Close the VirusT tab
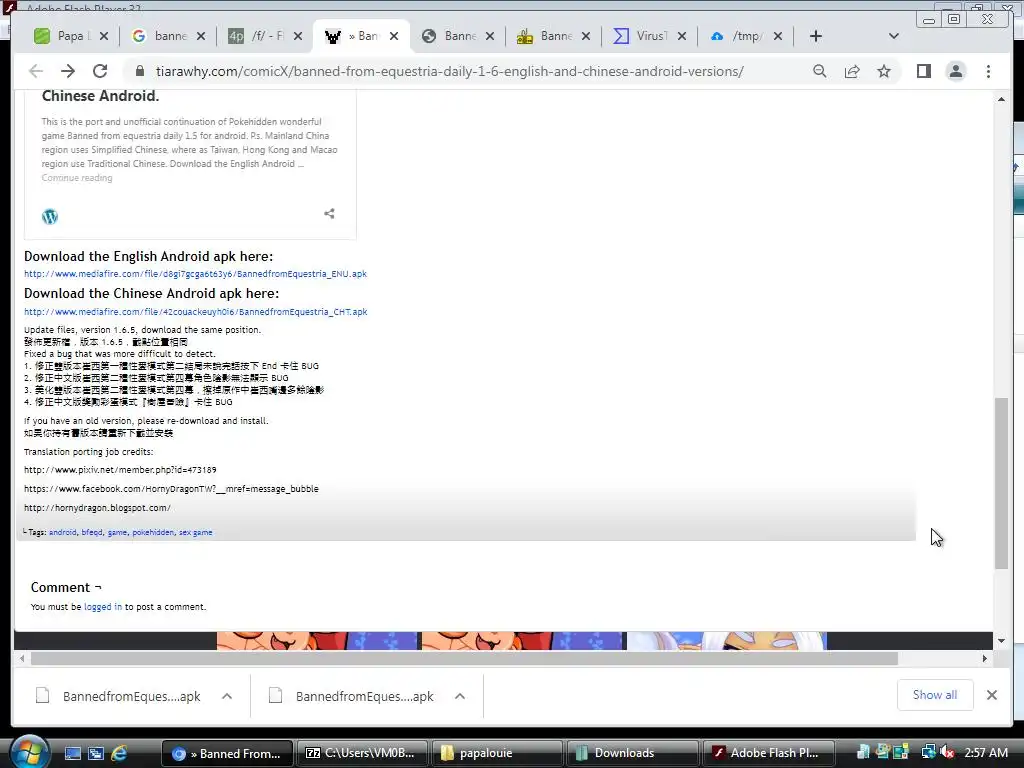The width and height of the screenshot is (1024, 768). click(x=682, y=36)
